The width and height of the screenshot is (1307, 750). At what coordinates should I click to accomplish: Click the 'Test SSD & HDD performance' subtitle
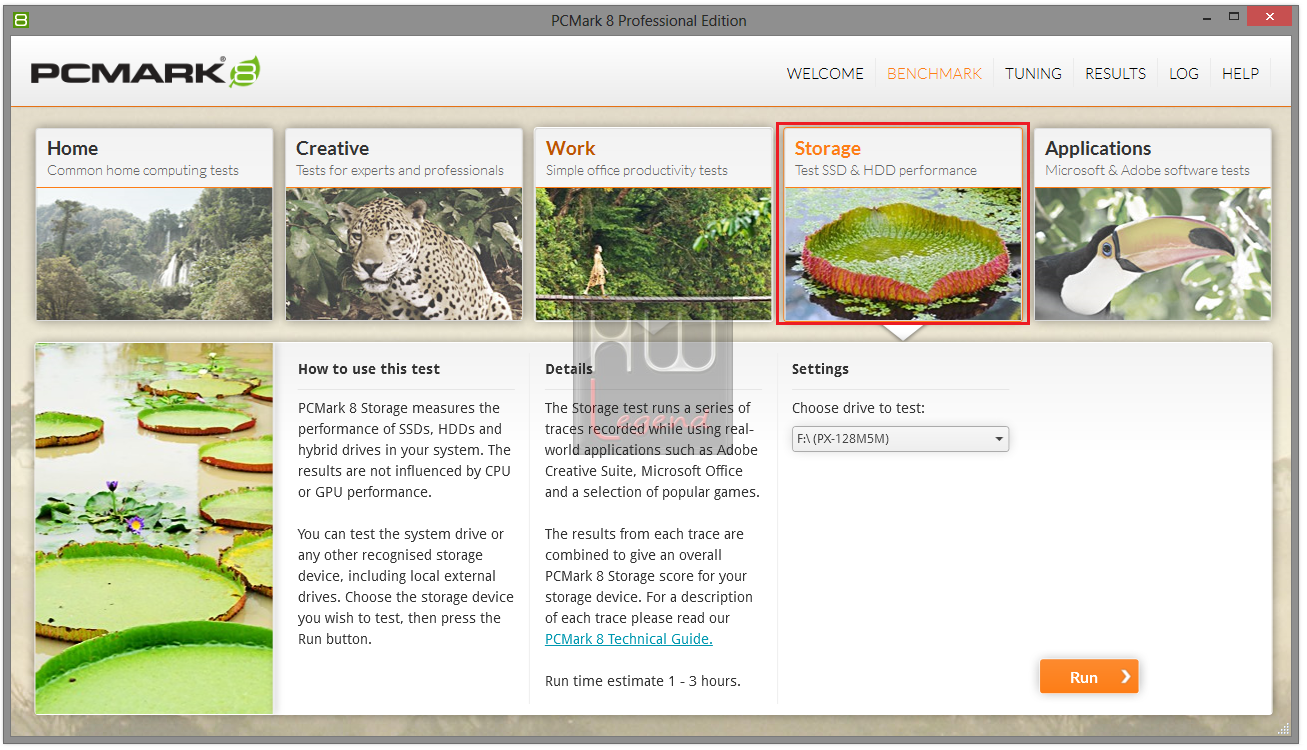[x=886, y=170]
